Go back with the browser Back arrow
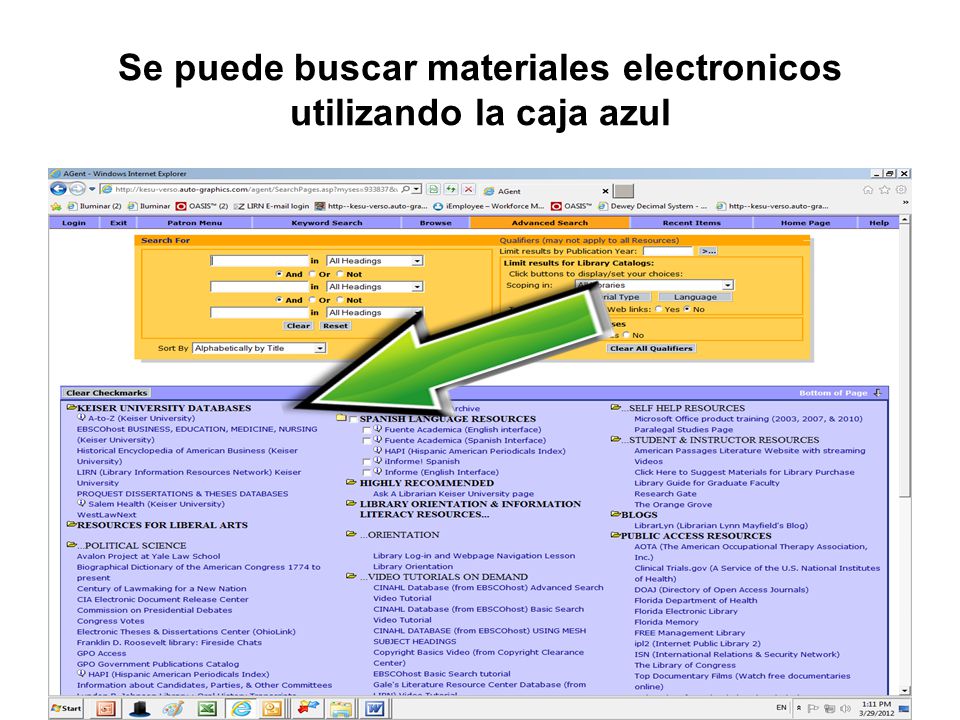This screenshot has height=720, width=960. coord(58,189)
